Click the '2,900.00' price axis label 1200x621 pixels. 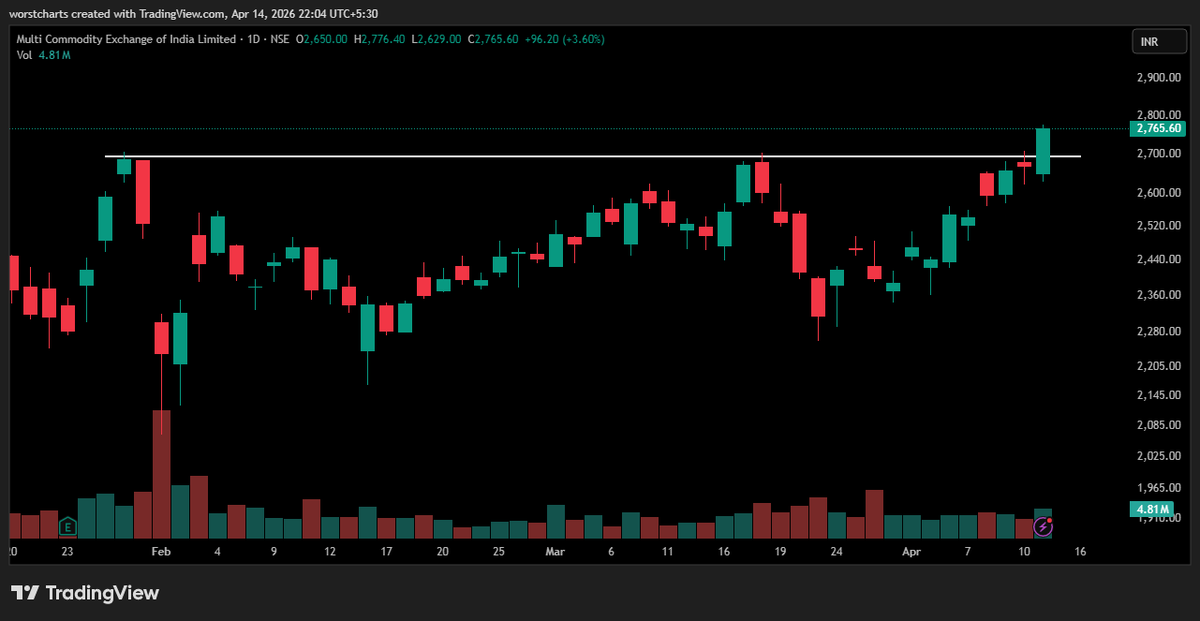pos(1159,78)
